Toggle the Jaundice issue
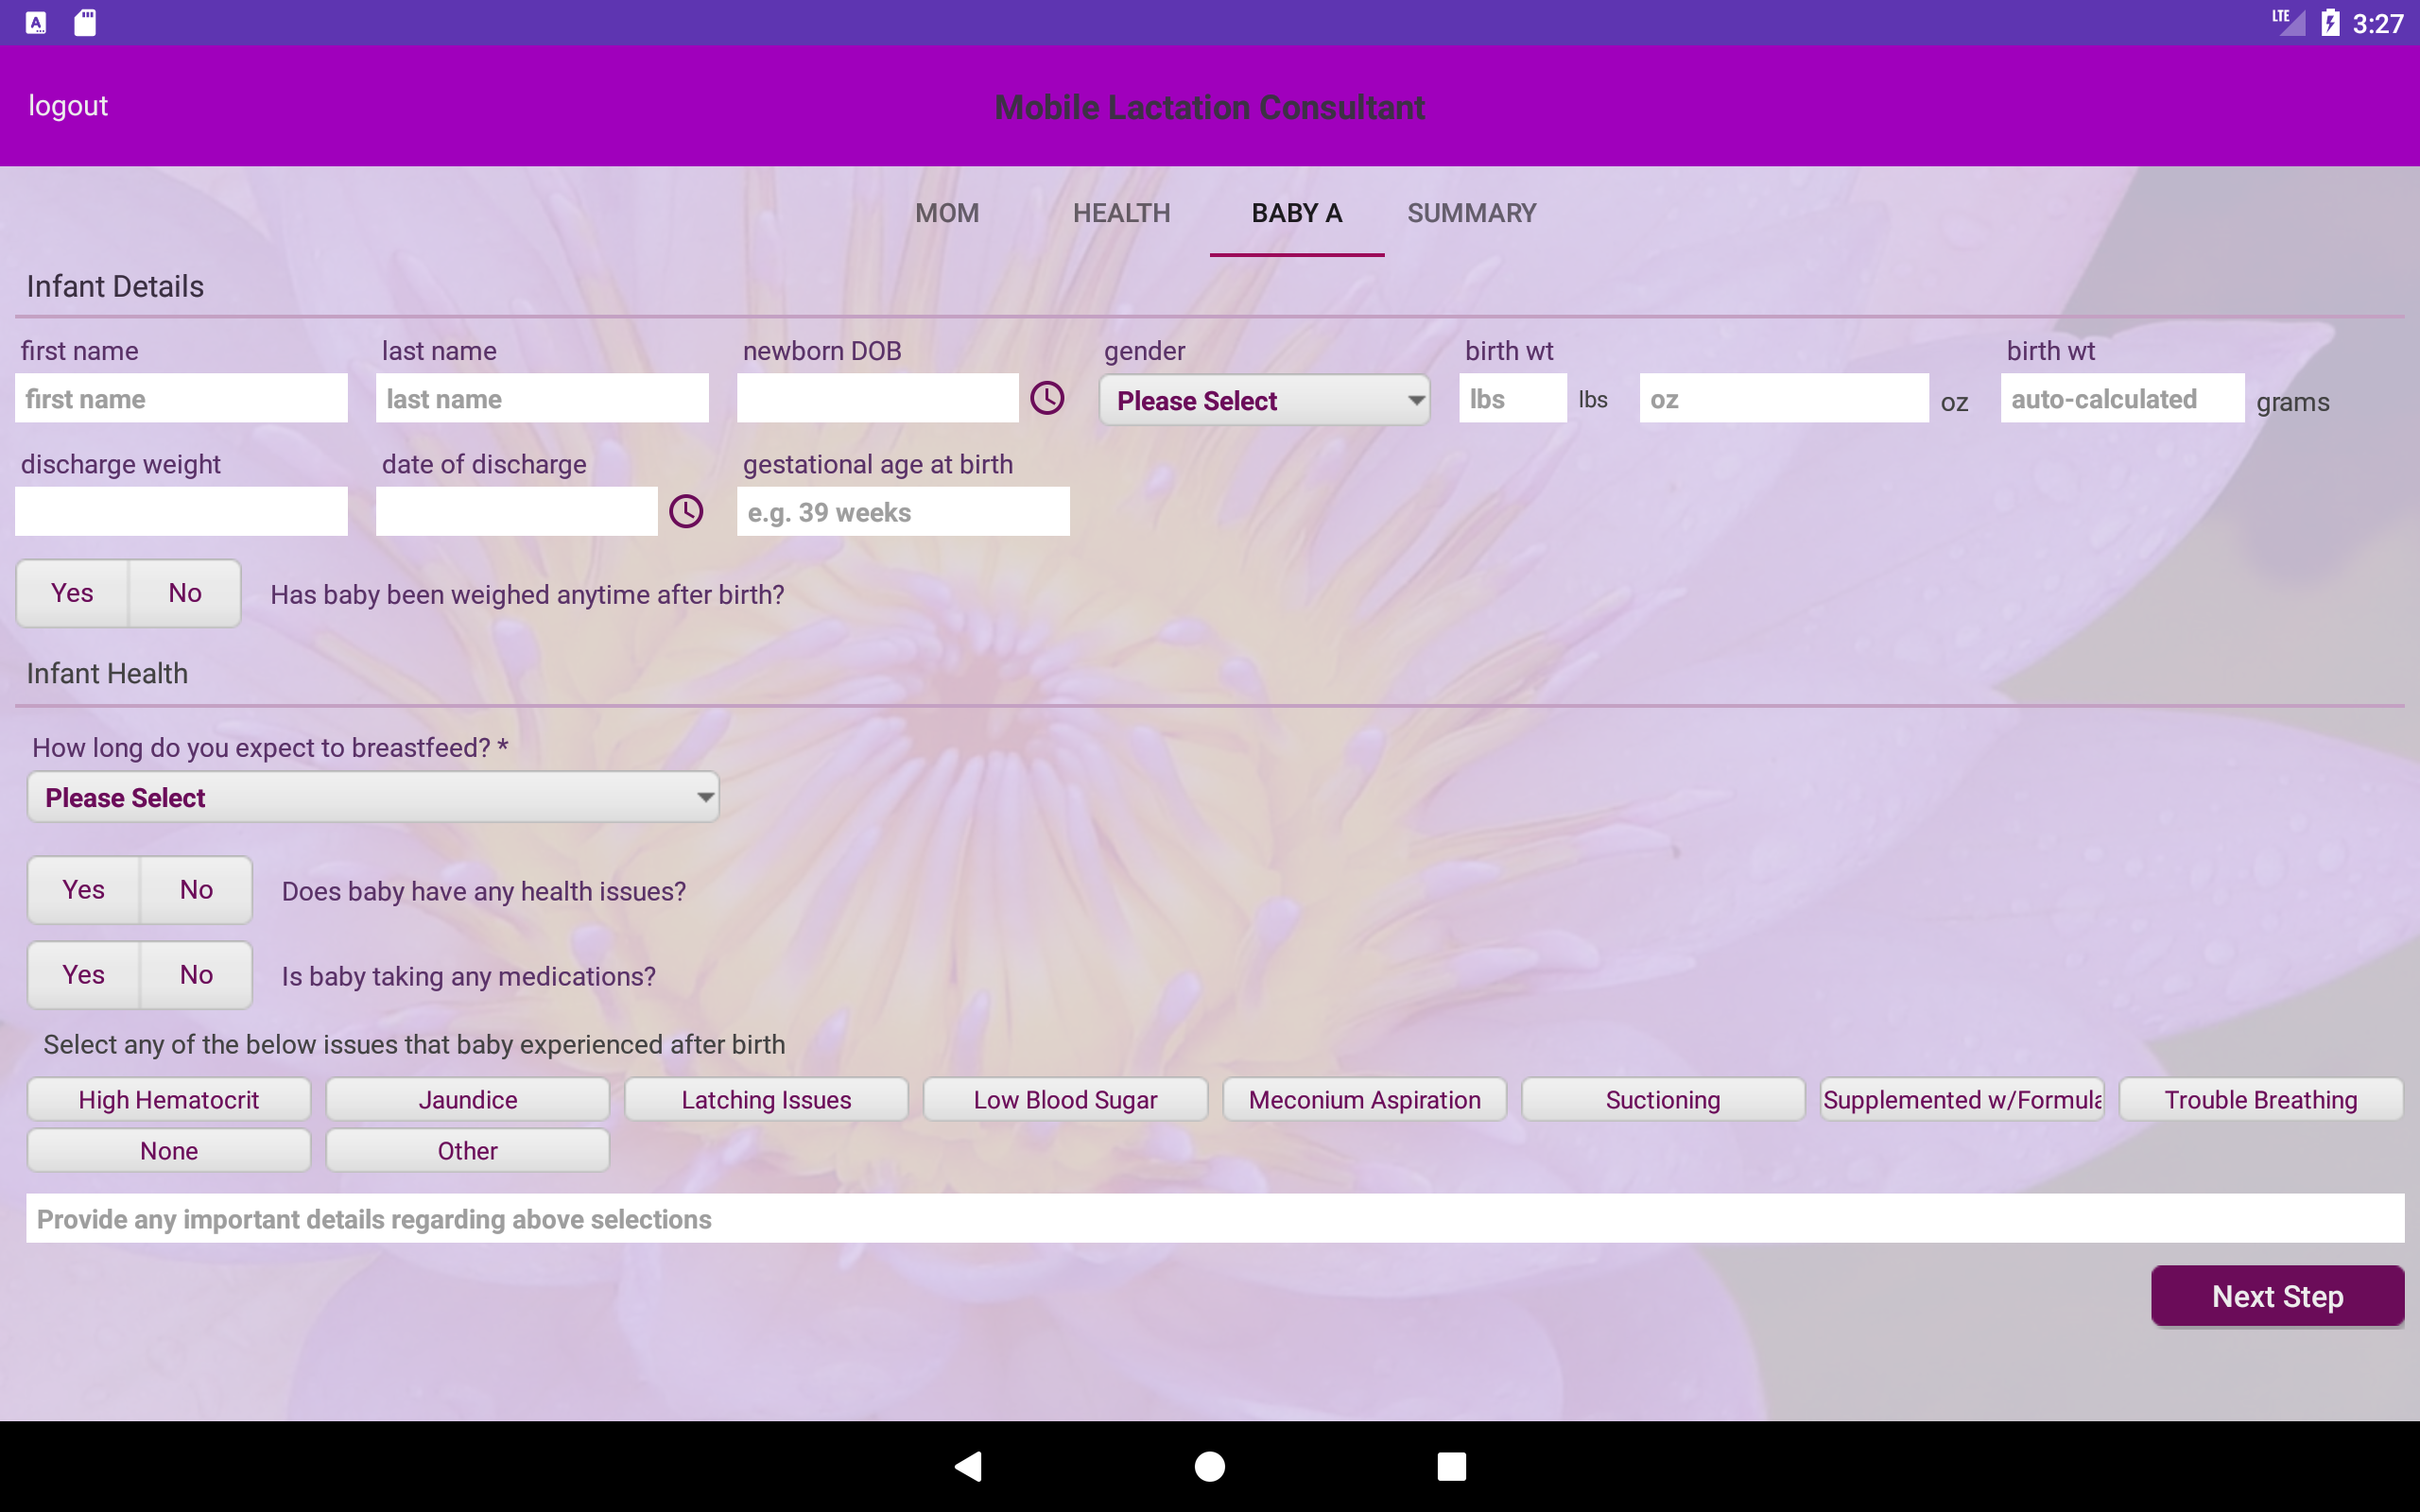The height and width of the screenshot is (1512, 2420). 467,1099
